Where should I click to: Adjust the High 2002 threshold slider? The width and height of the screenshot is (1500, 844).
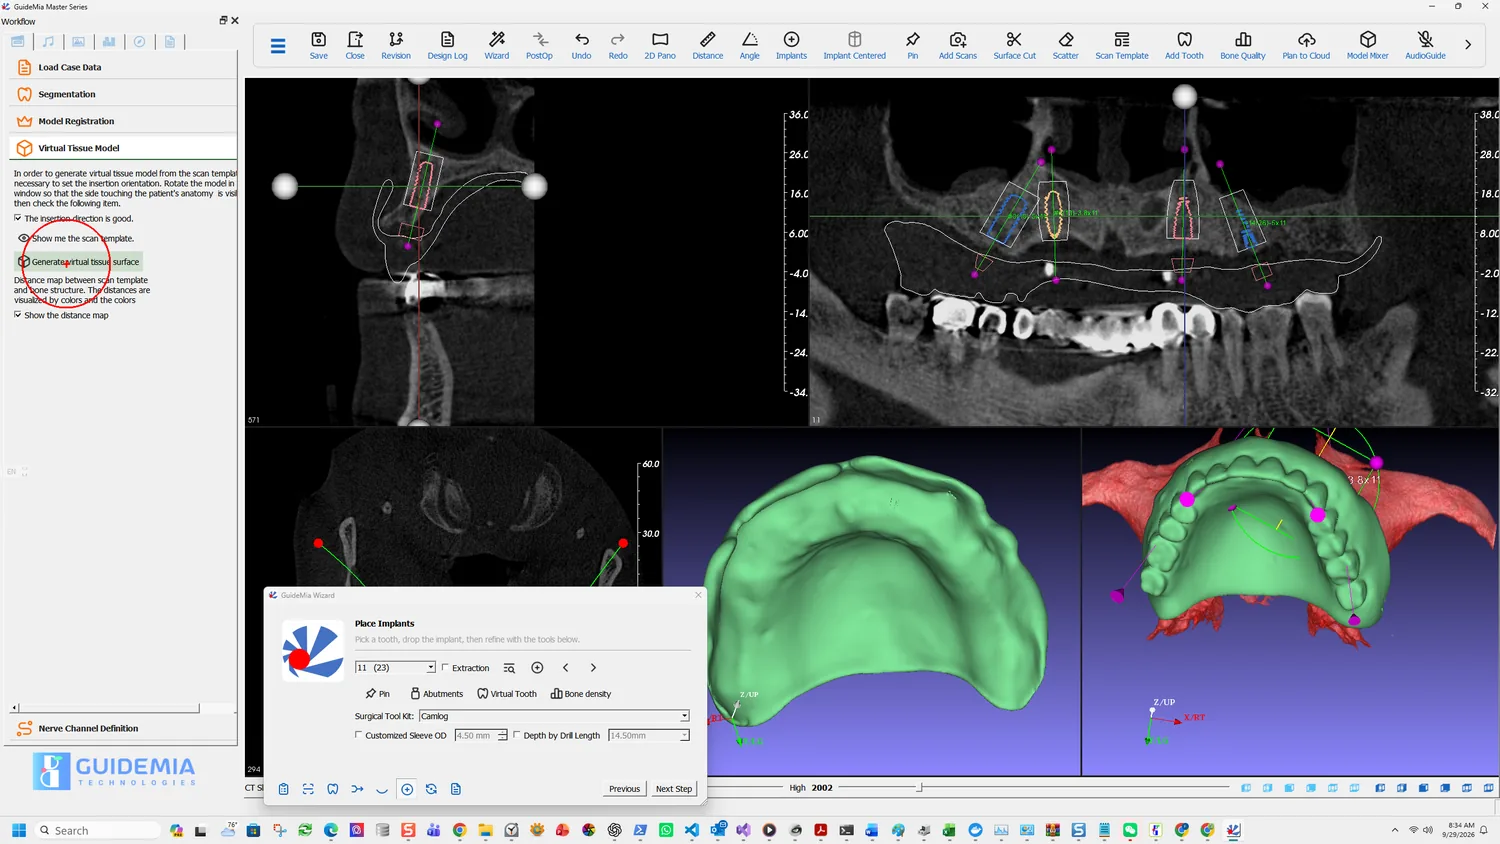(920, 788)
